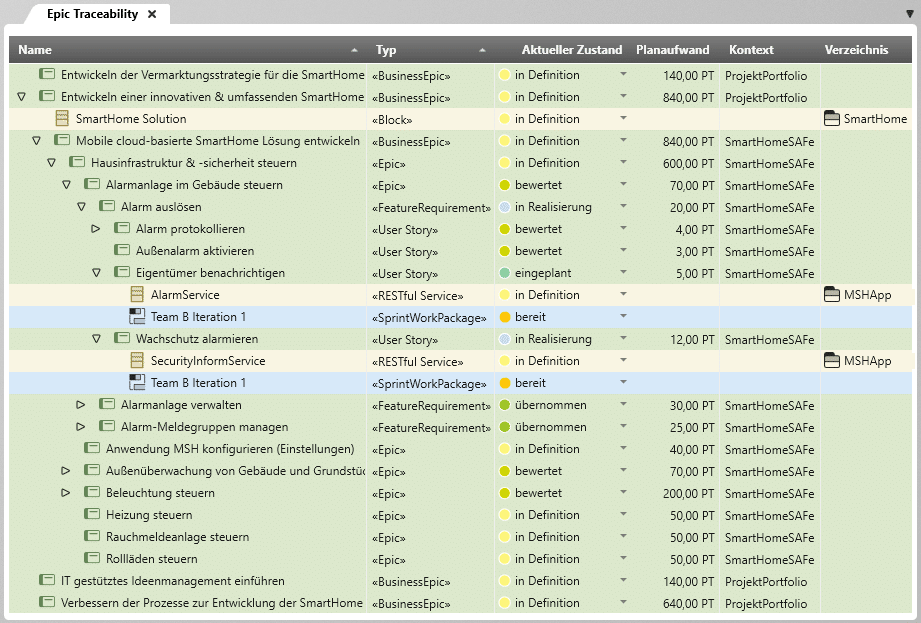Click the IT gestütztes Ideenmanagement epic icon

[47, 581]
